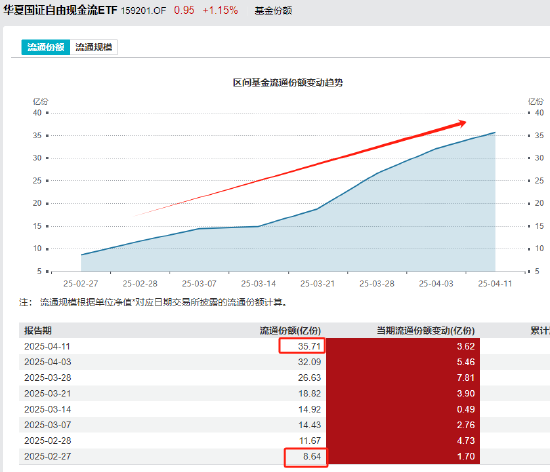
Task: Select the 2025-03-28 report row date
Action: coord(47,378)
